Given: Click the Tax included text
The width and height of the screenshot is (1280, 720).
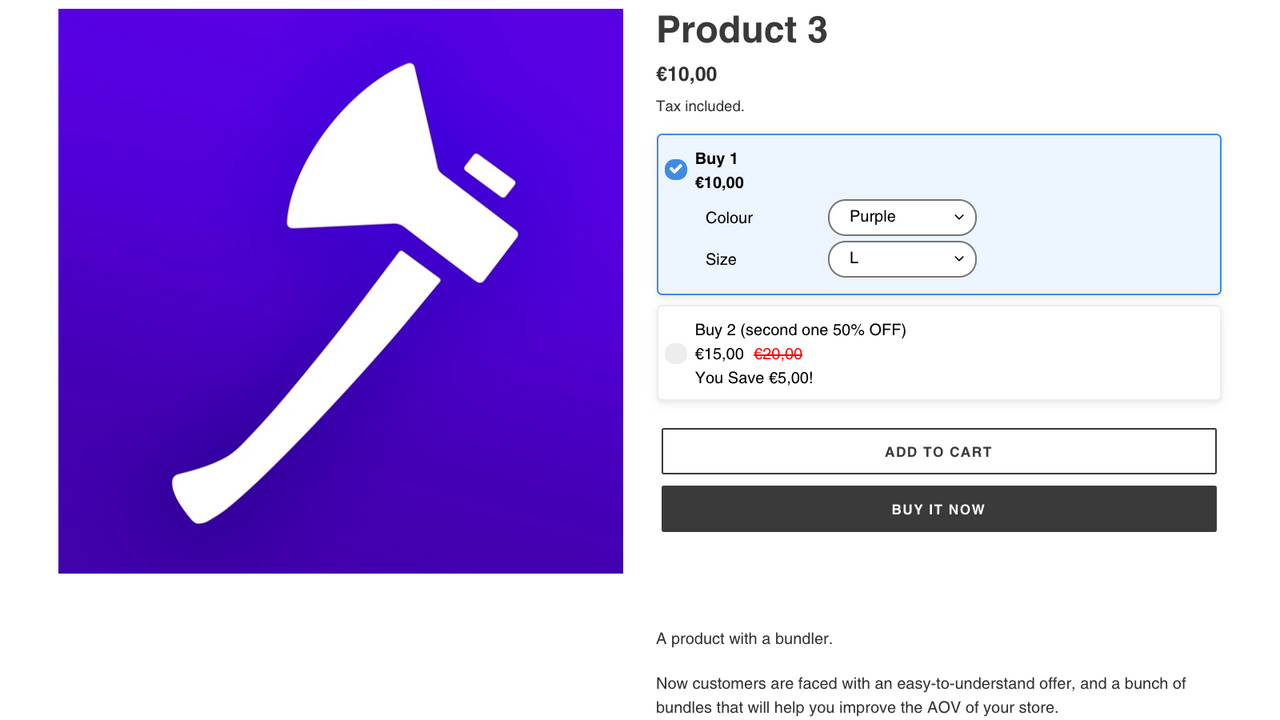Looking at the screenshot, I should coord(700,105).
